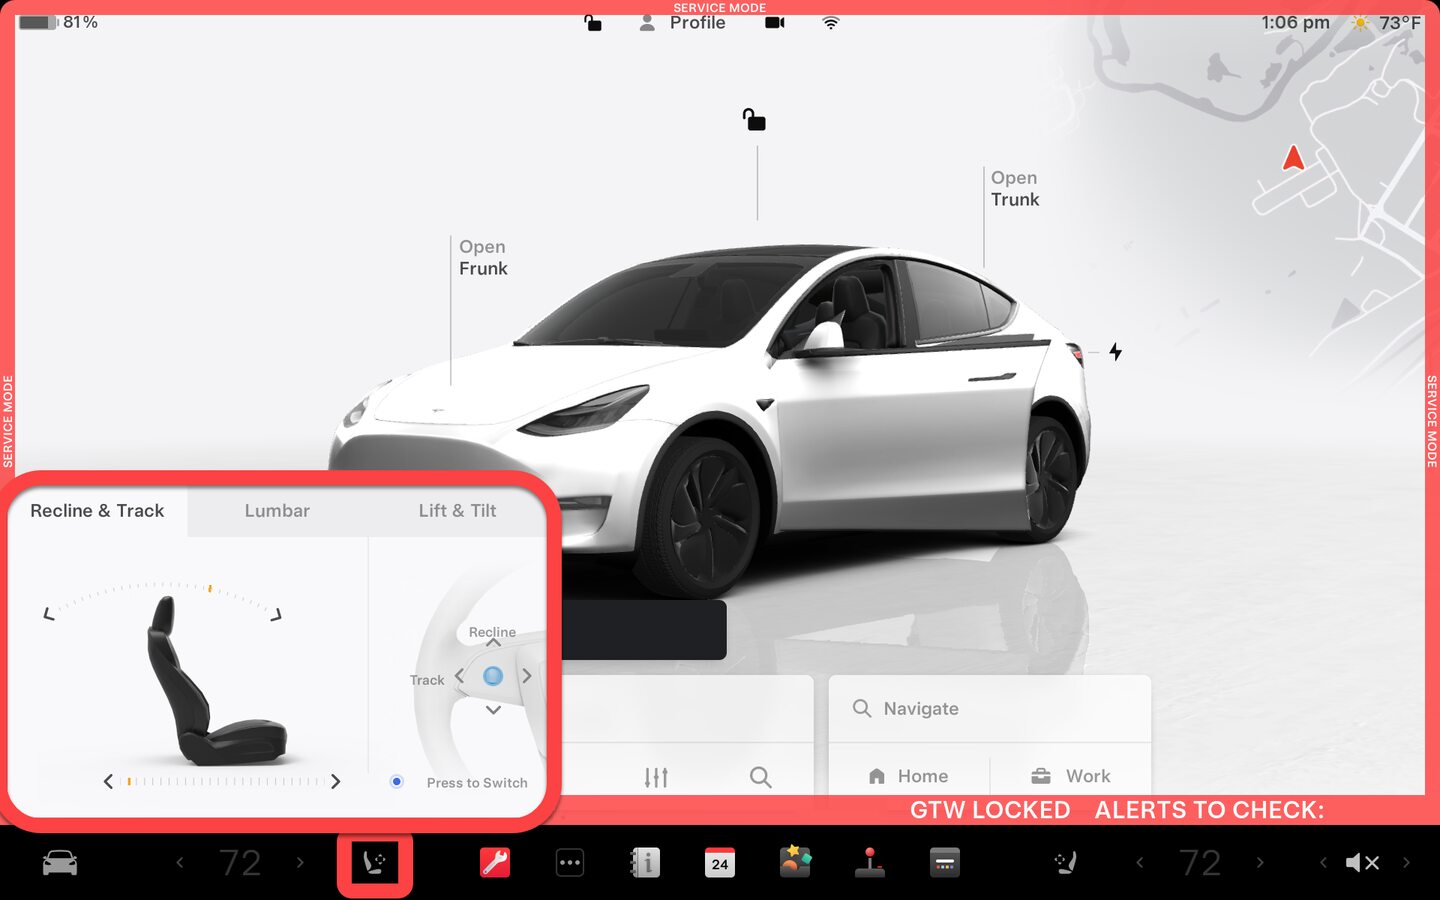Click the Navigate search field
The height and width of the screenshot is (900, 1440).
[x=990, y=709]
